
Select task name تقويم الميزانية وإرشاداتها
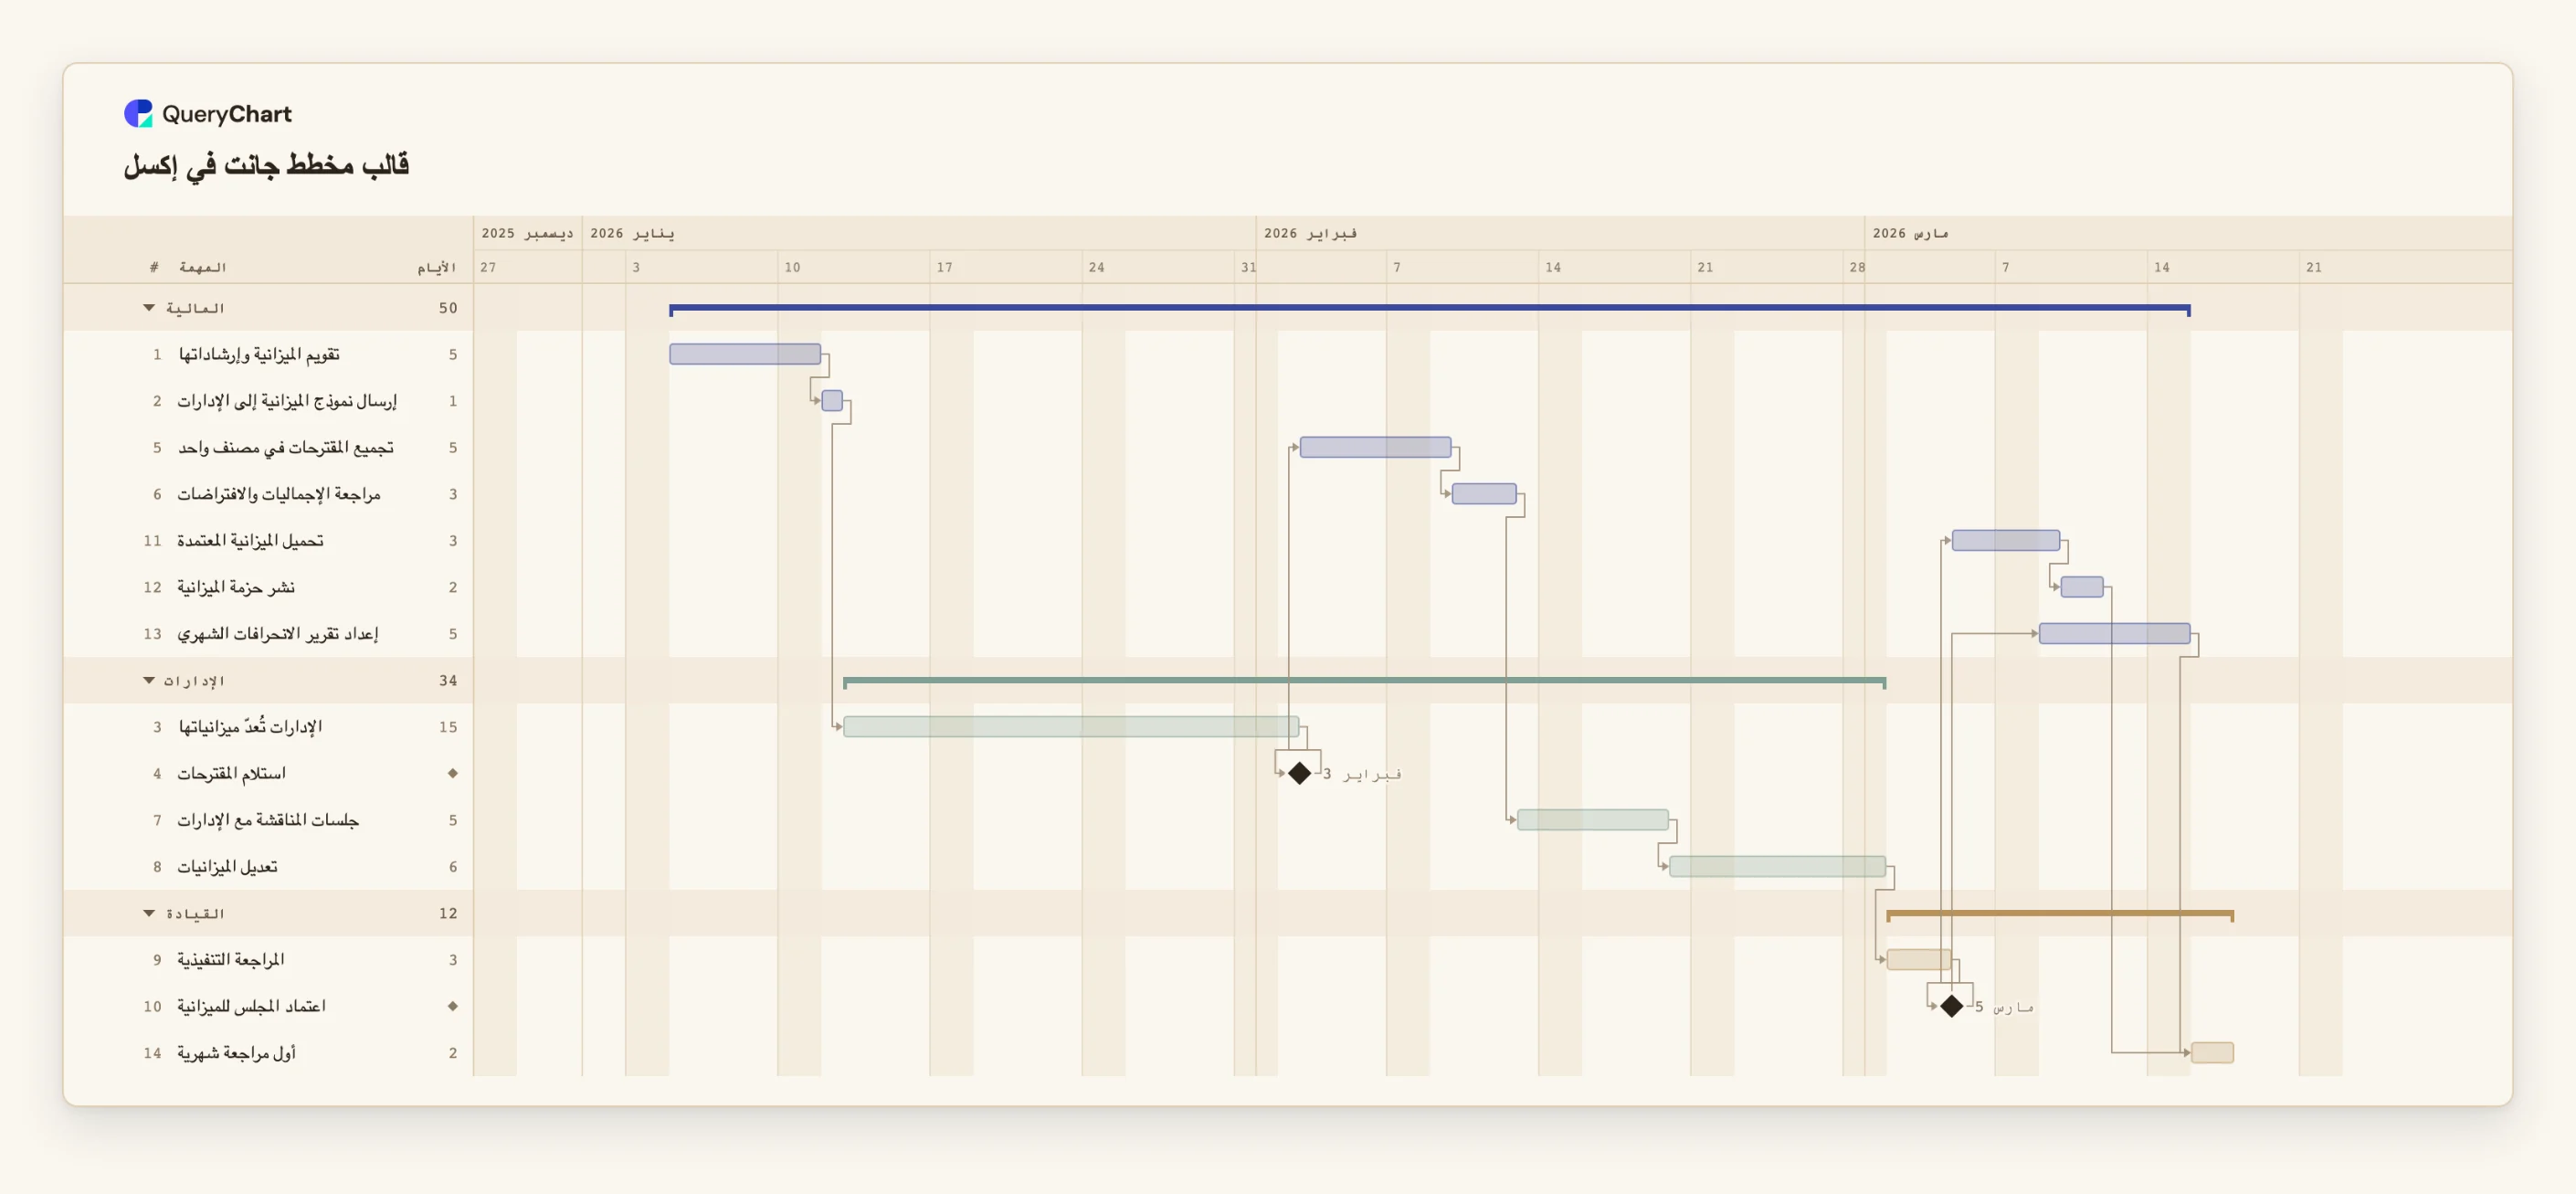click(259, 354)
